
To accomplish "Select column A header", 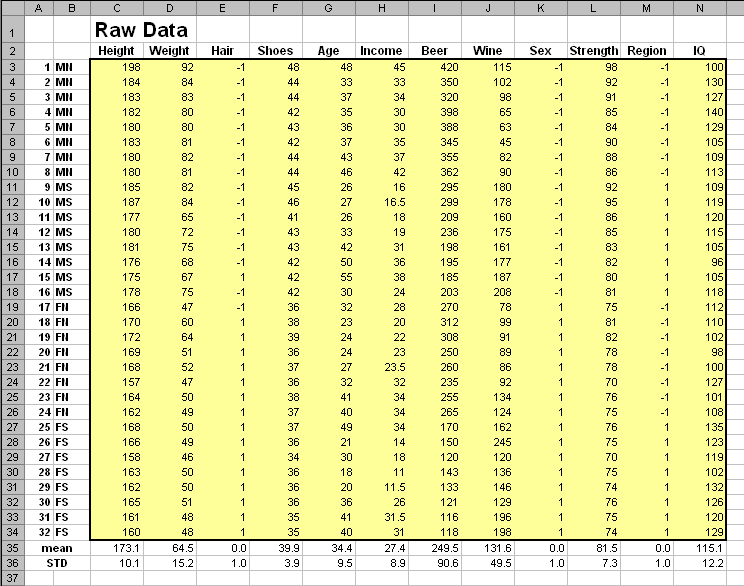I will pos(39,8).
